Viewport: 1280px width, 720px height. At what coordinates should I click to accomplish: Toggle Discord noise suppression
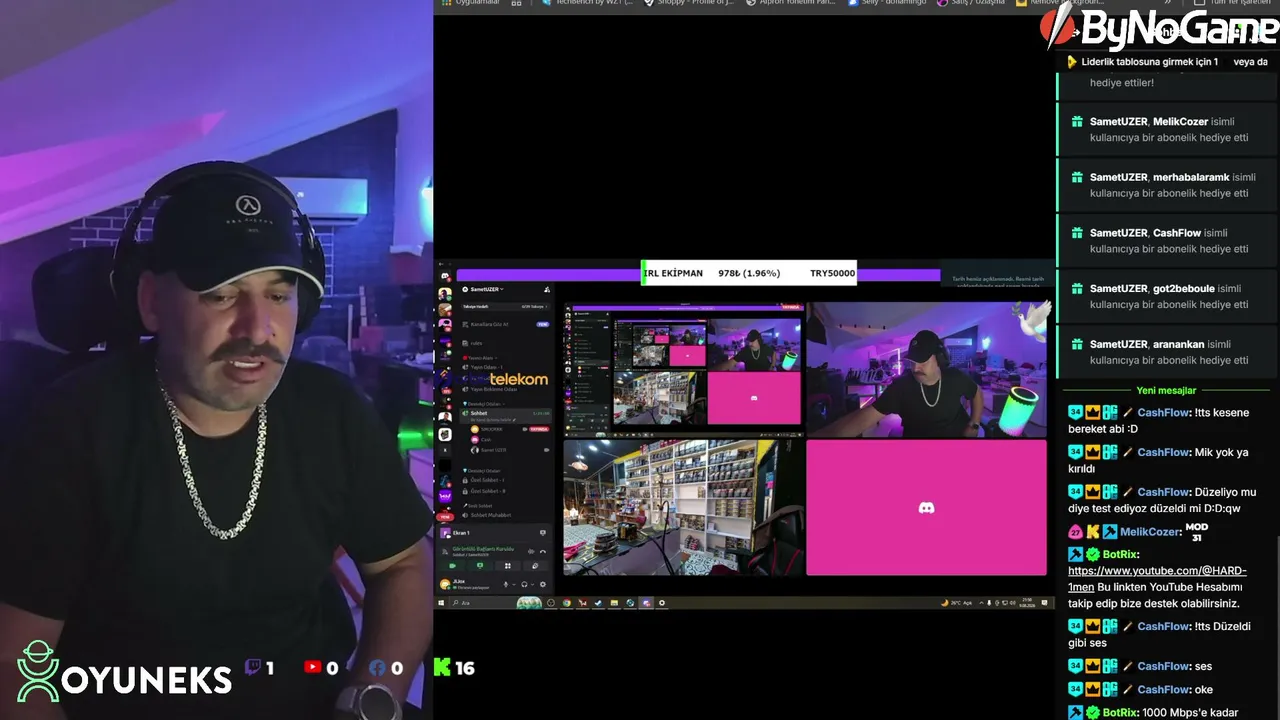(531, 551)
